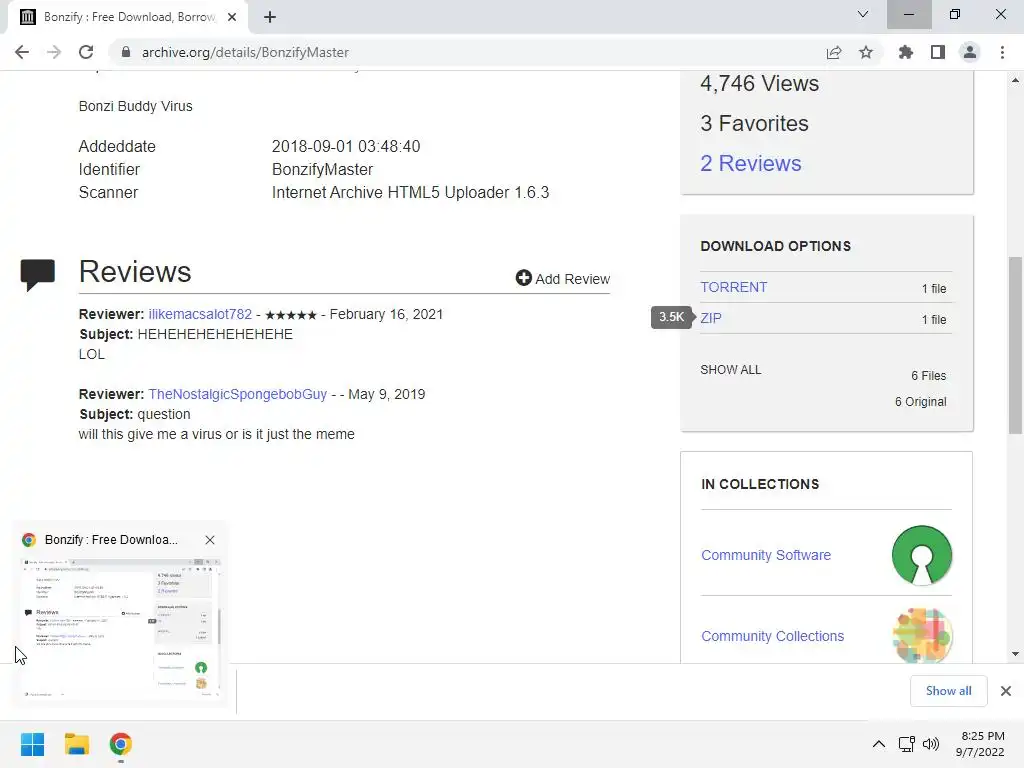The width and height of the screenshot is (1024, 768).
Task: Open Chrome three-dot menu
Action: tap(1002, 52)
